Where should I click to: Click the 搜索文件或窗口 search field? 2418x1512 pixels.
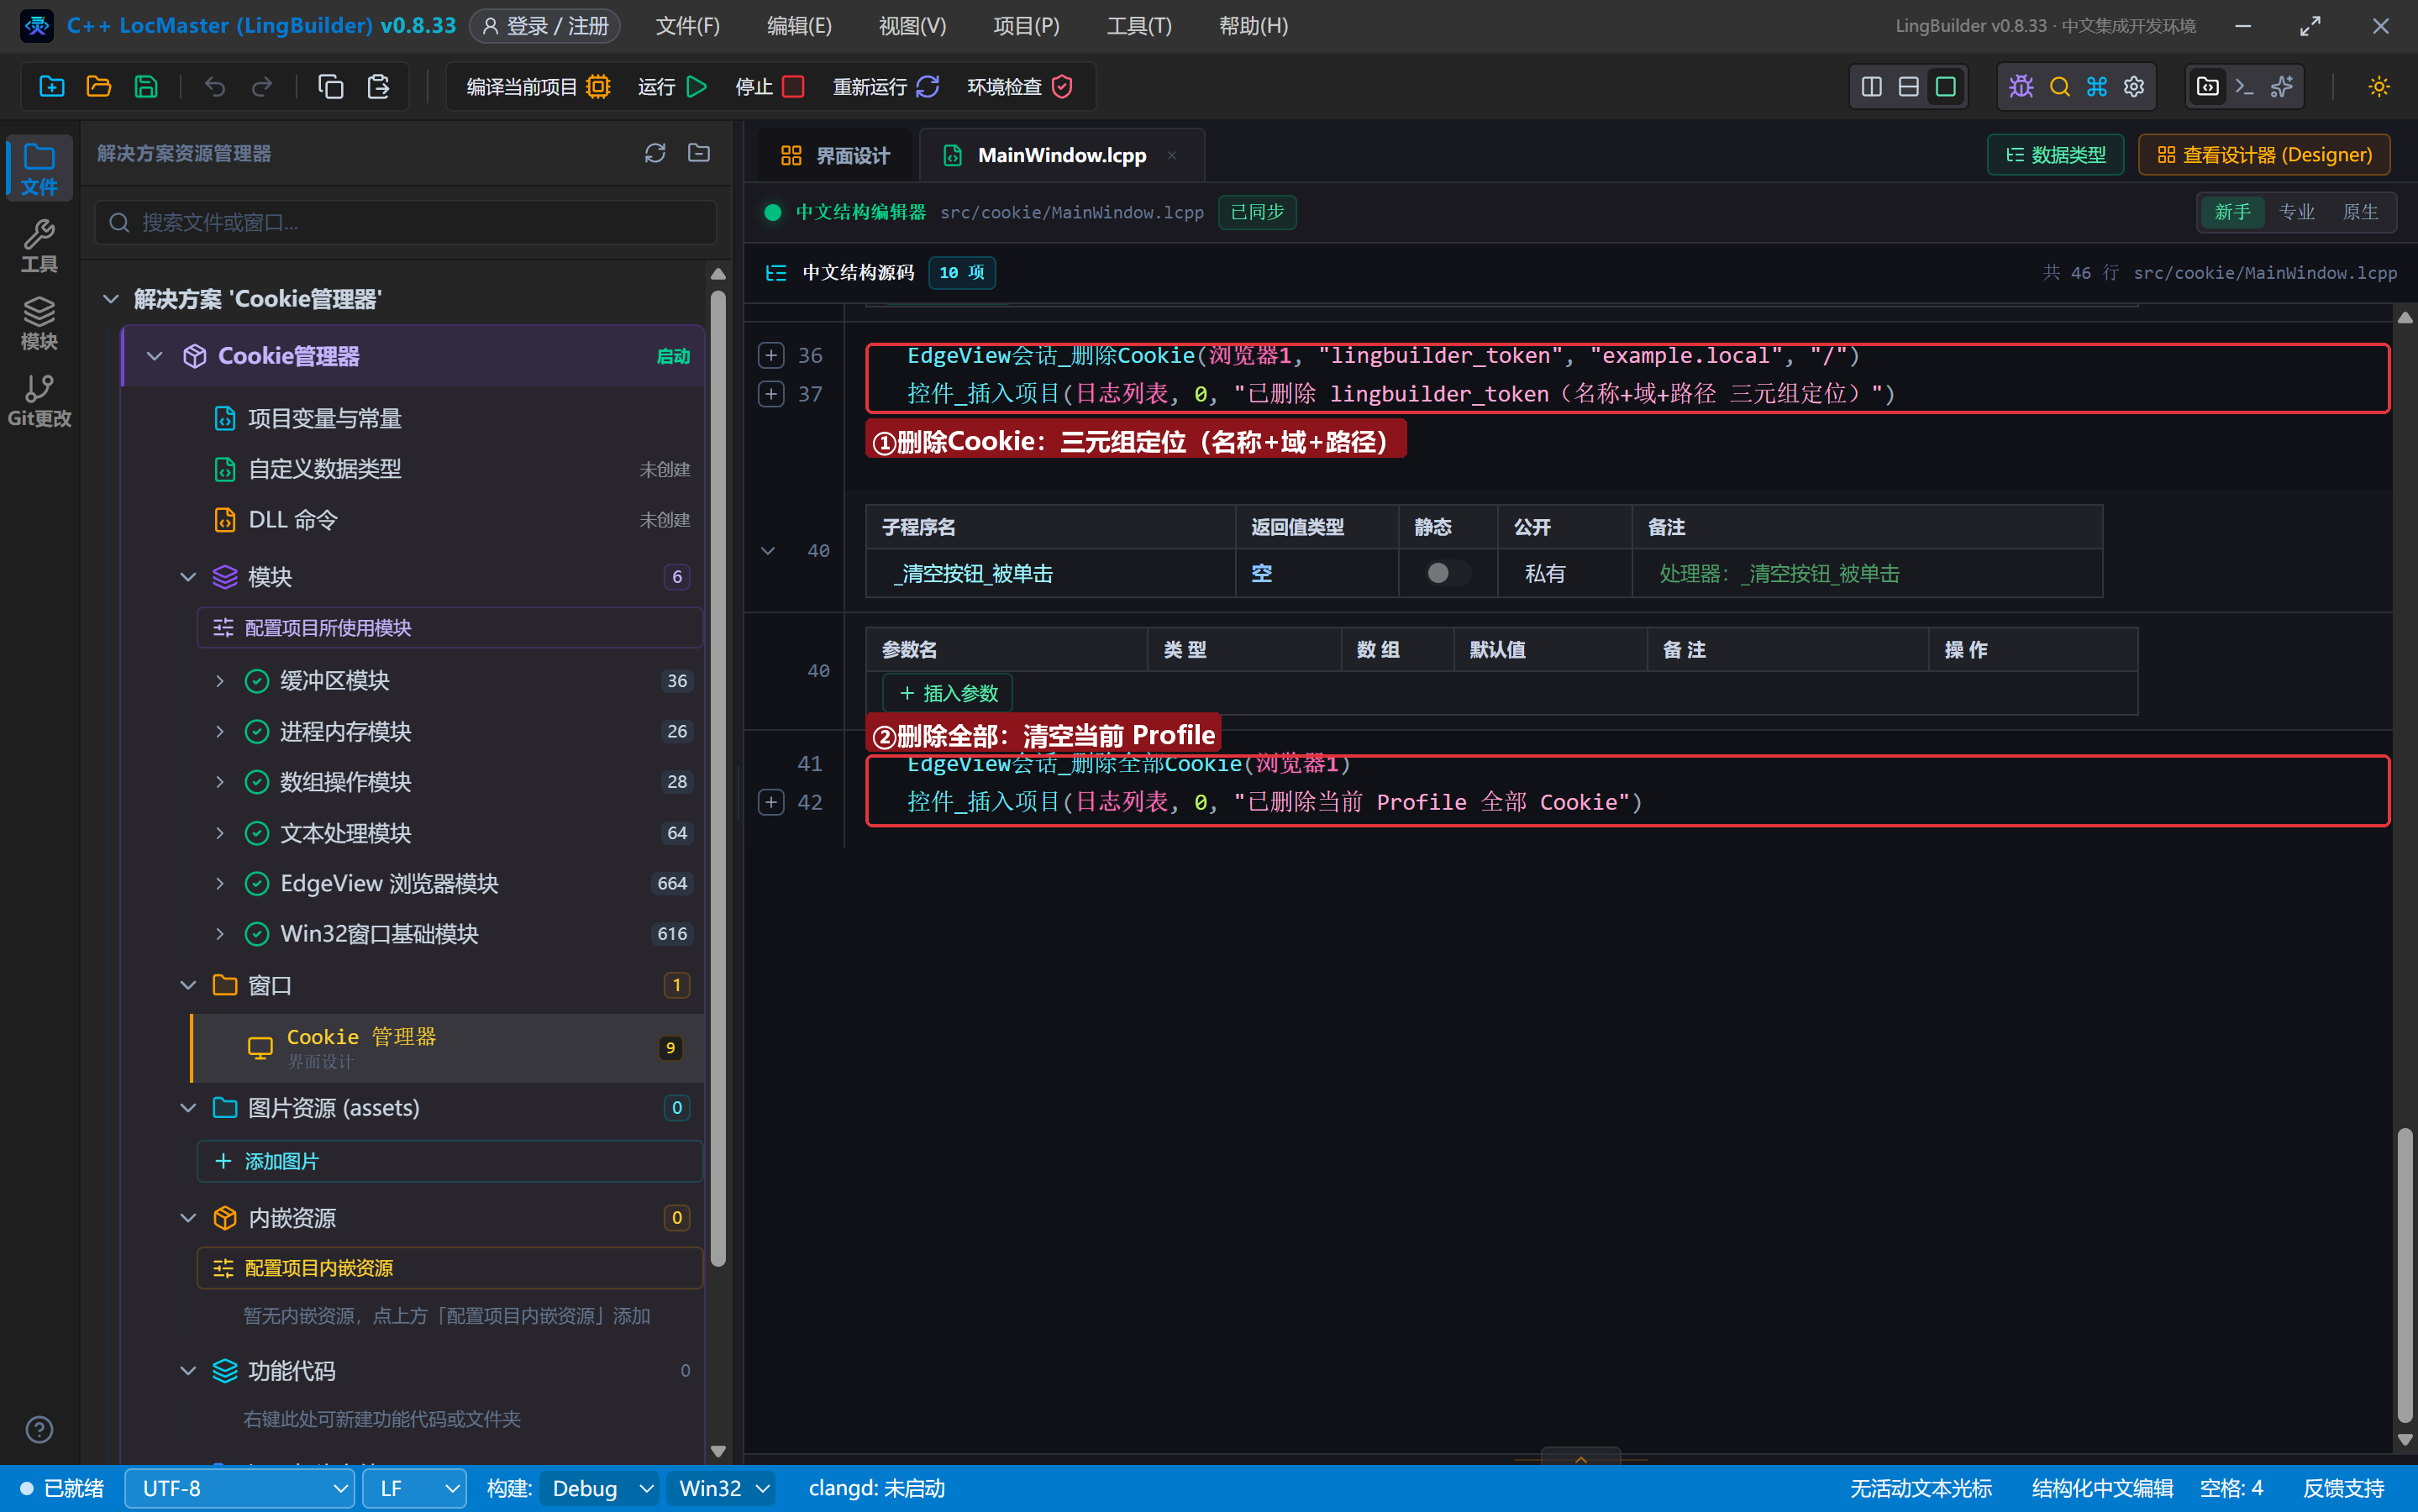pyautogui.click(x=406, y=222)
